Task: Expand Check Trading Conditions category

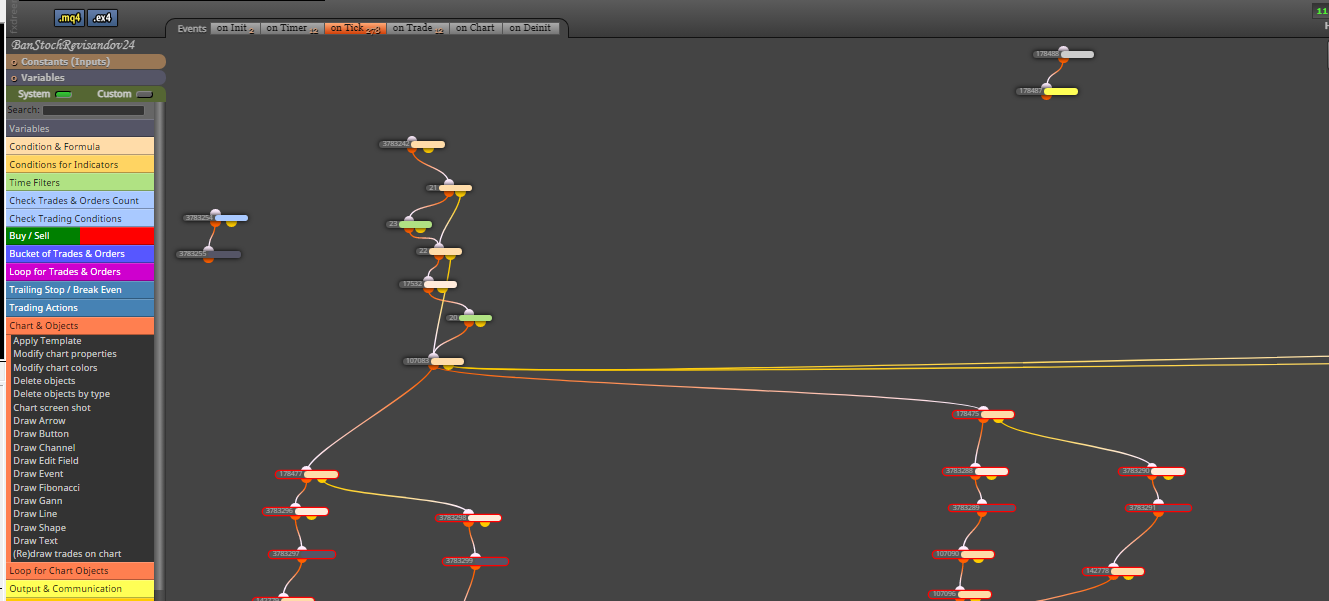Action: tap(80, 219)
